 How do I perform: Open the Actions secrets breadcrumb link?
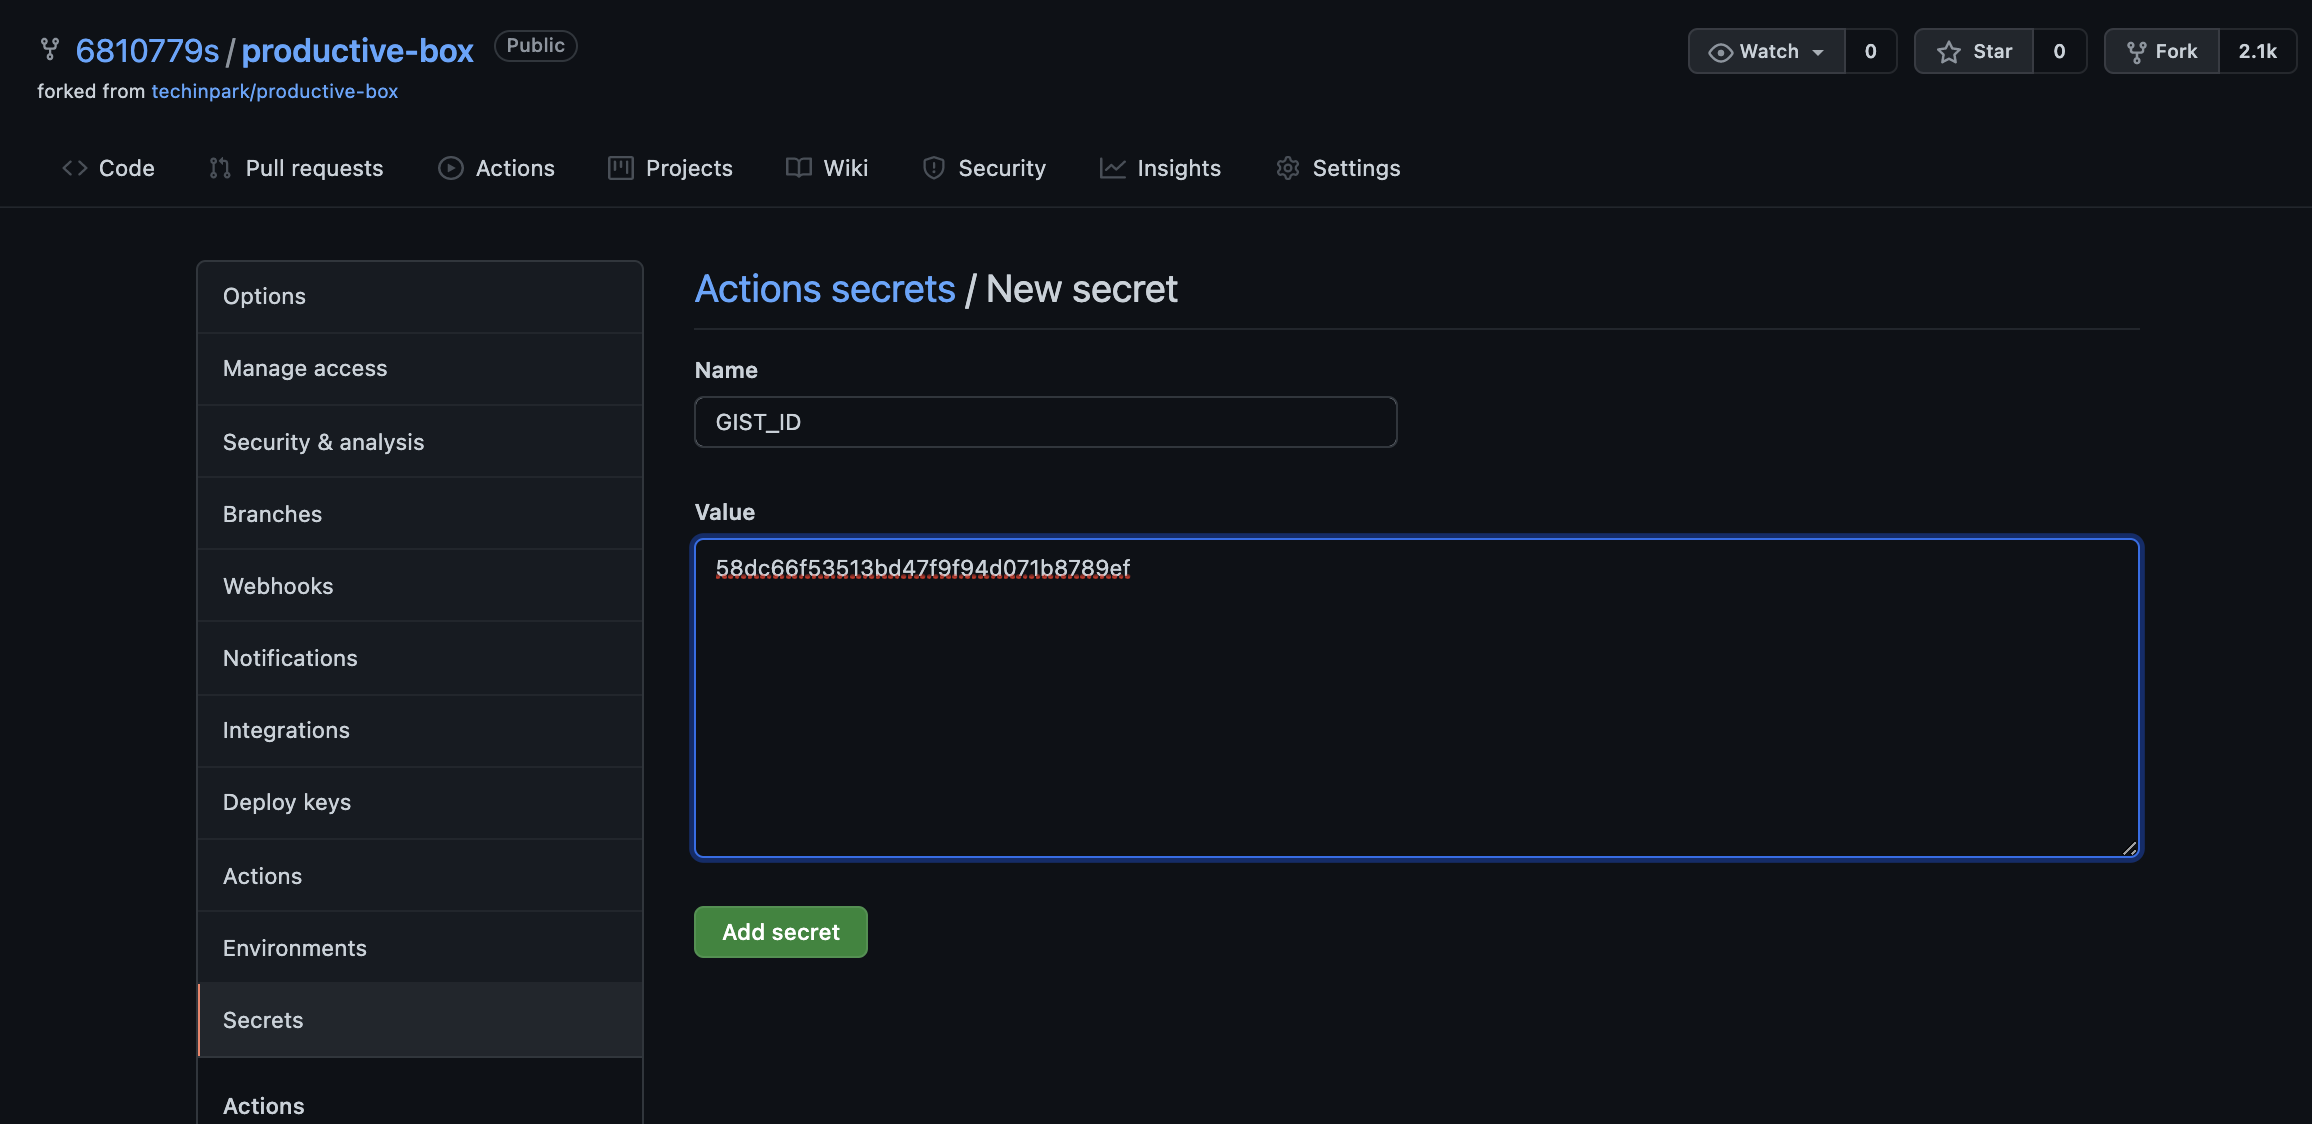pos(825,289)
